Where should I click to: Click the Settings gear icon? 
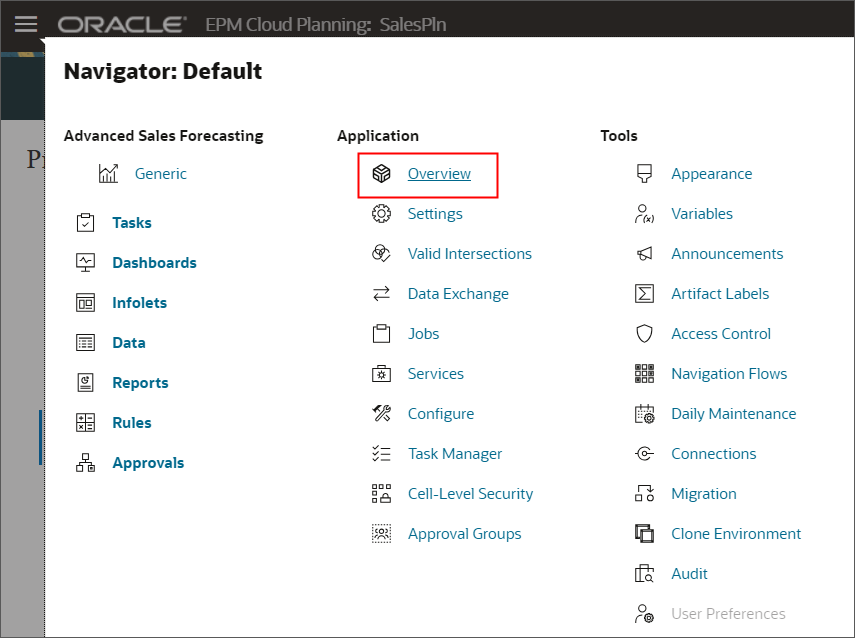pyautogui.click(x=381, y=213)
